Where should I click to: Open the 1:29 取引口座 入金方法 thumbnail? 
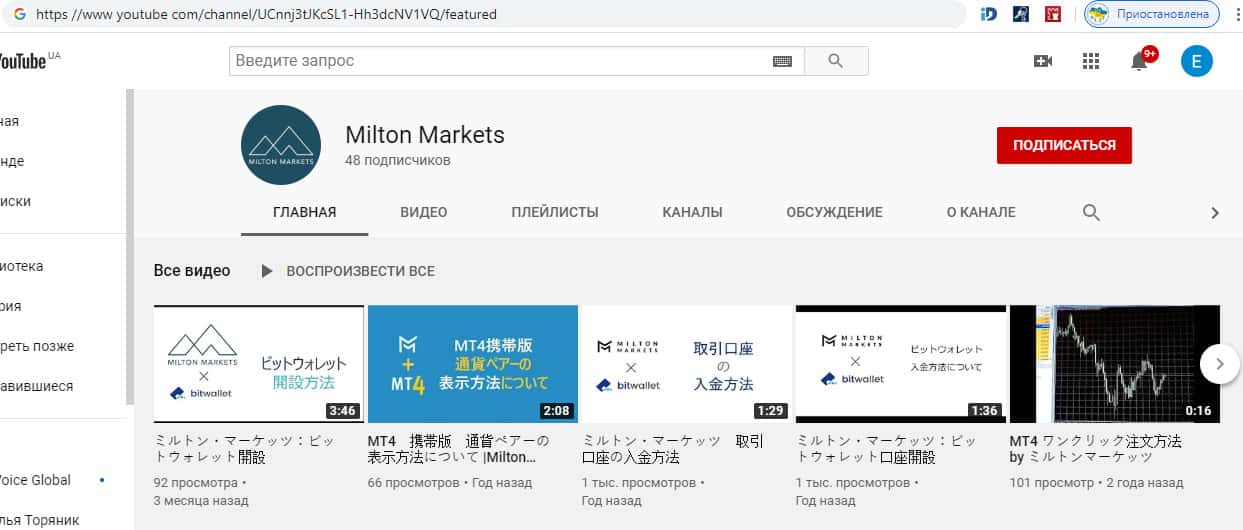click(687, 364)
